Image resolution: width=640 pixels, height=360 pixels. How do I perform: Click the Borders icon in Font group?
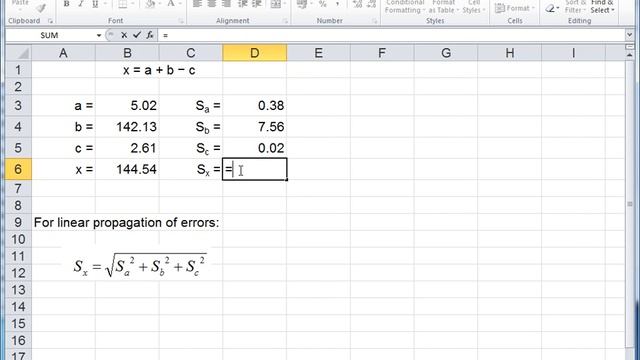[122, 4]
